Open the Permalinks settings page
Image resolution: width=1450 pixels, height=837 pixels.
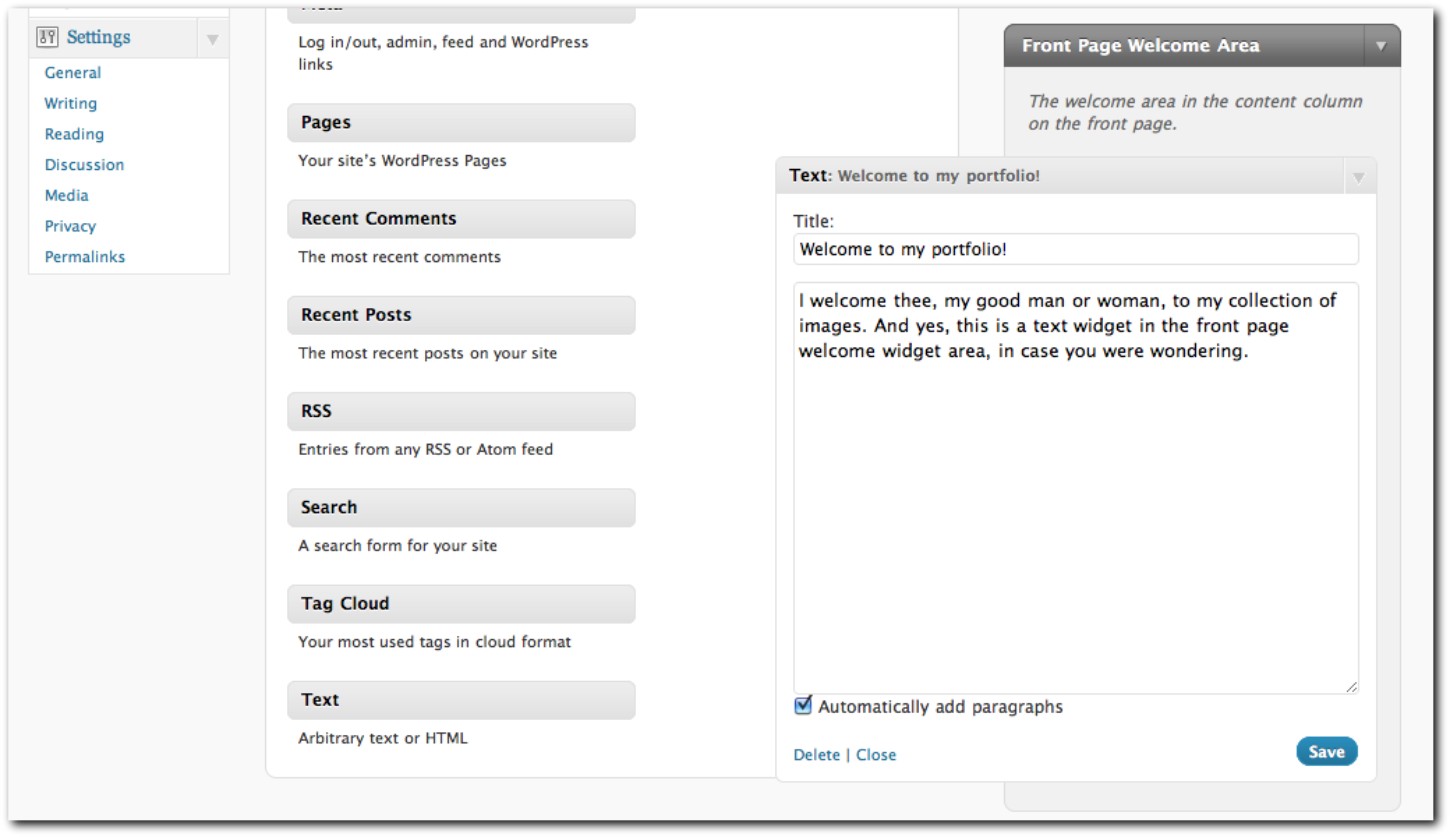pos(85,257)
